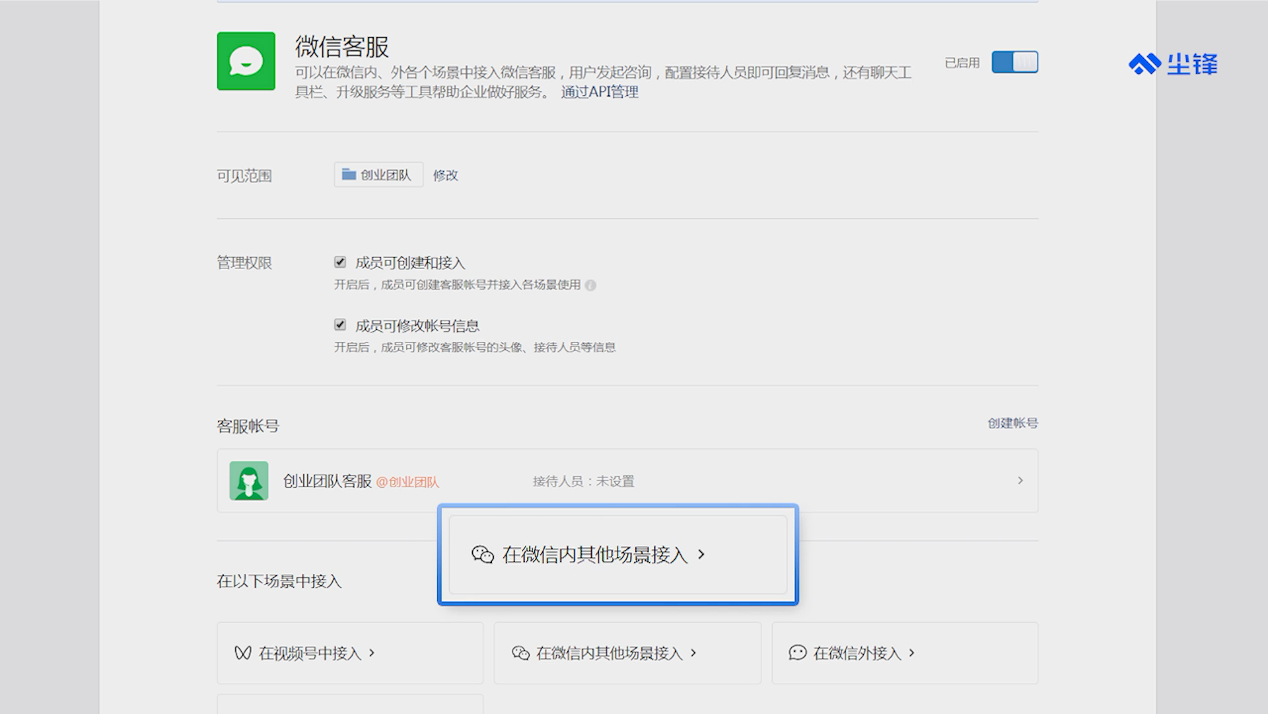Click the 可见范围 label

pyautogui.click(x=244, y=176)
